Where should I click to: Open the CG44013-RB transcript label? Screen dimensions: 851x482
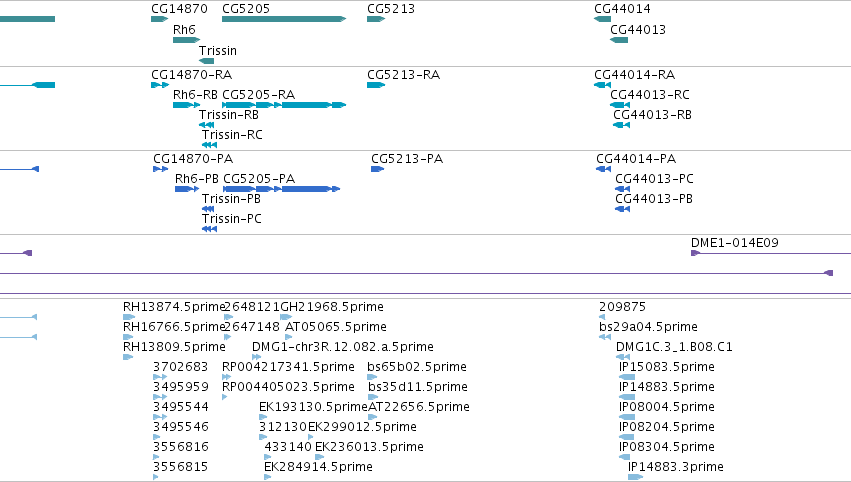[x=652, y=115]
